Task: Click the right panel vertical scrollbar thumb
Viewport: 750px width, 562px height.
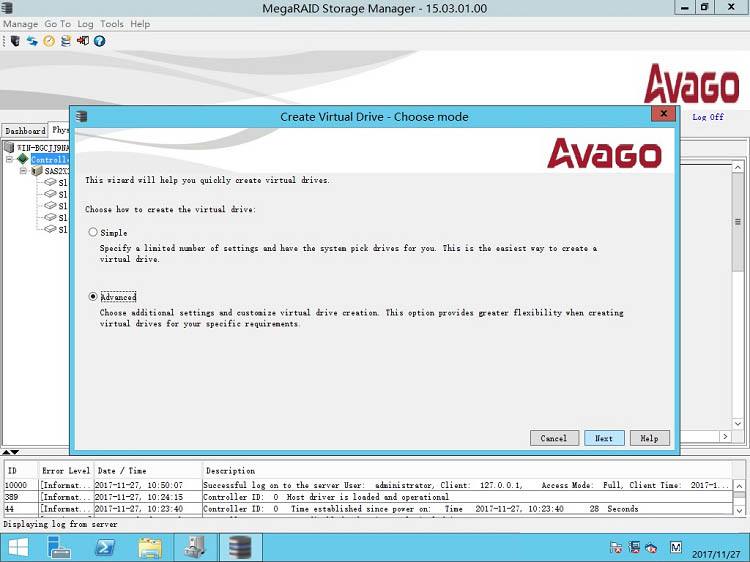Action: click(738, 221)
